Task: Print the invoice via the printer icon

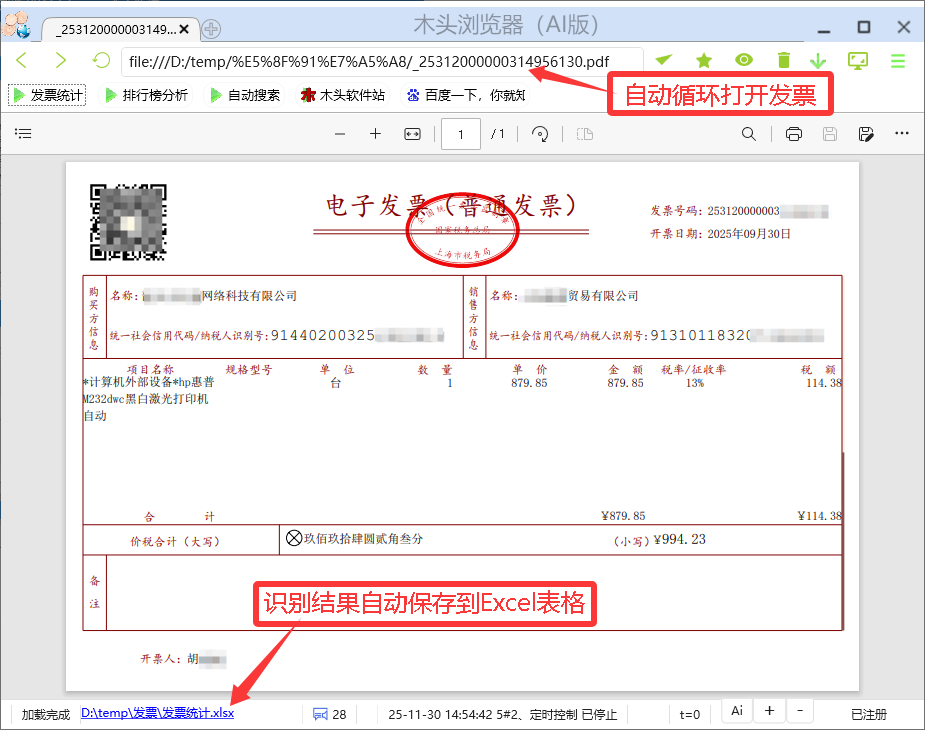Action: coord(793,133)
